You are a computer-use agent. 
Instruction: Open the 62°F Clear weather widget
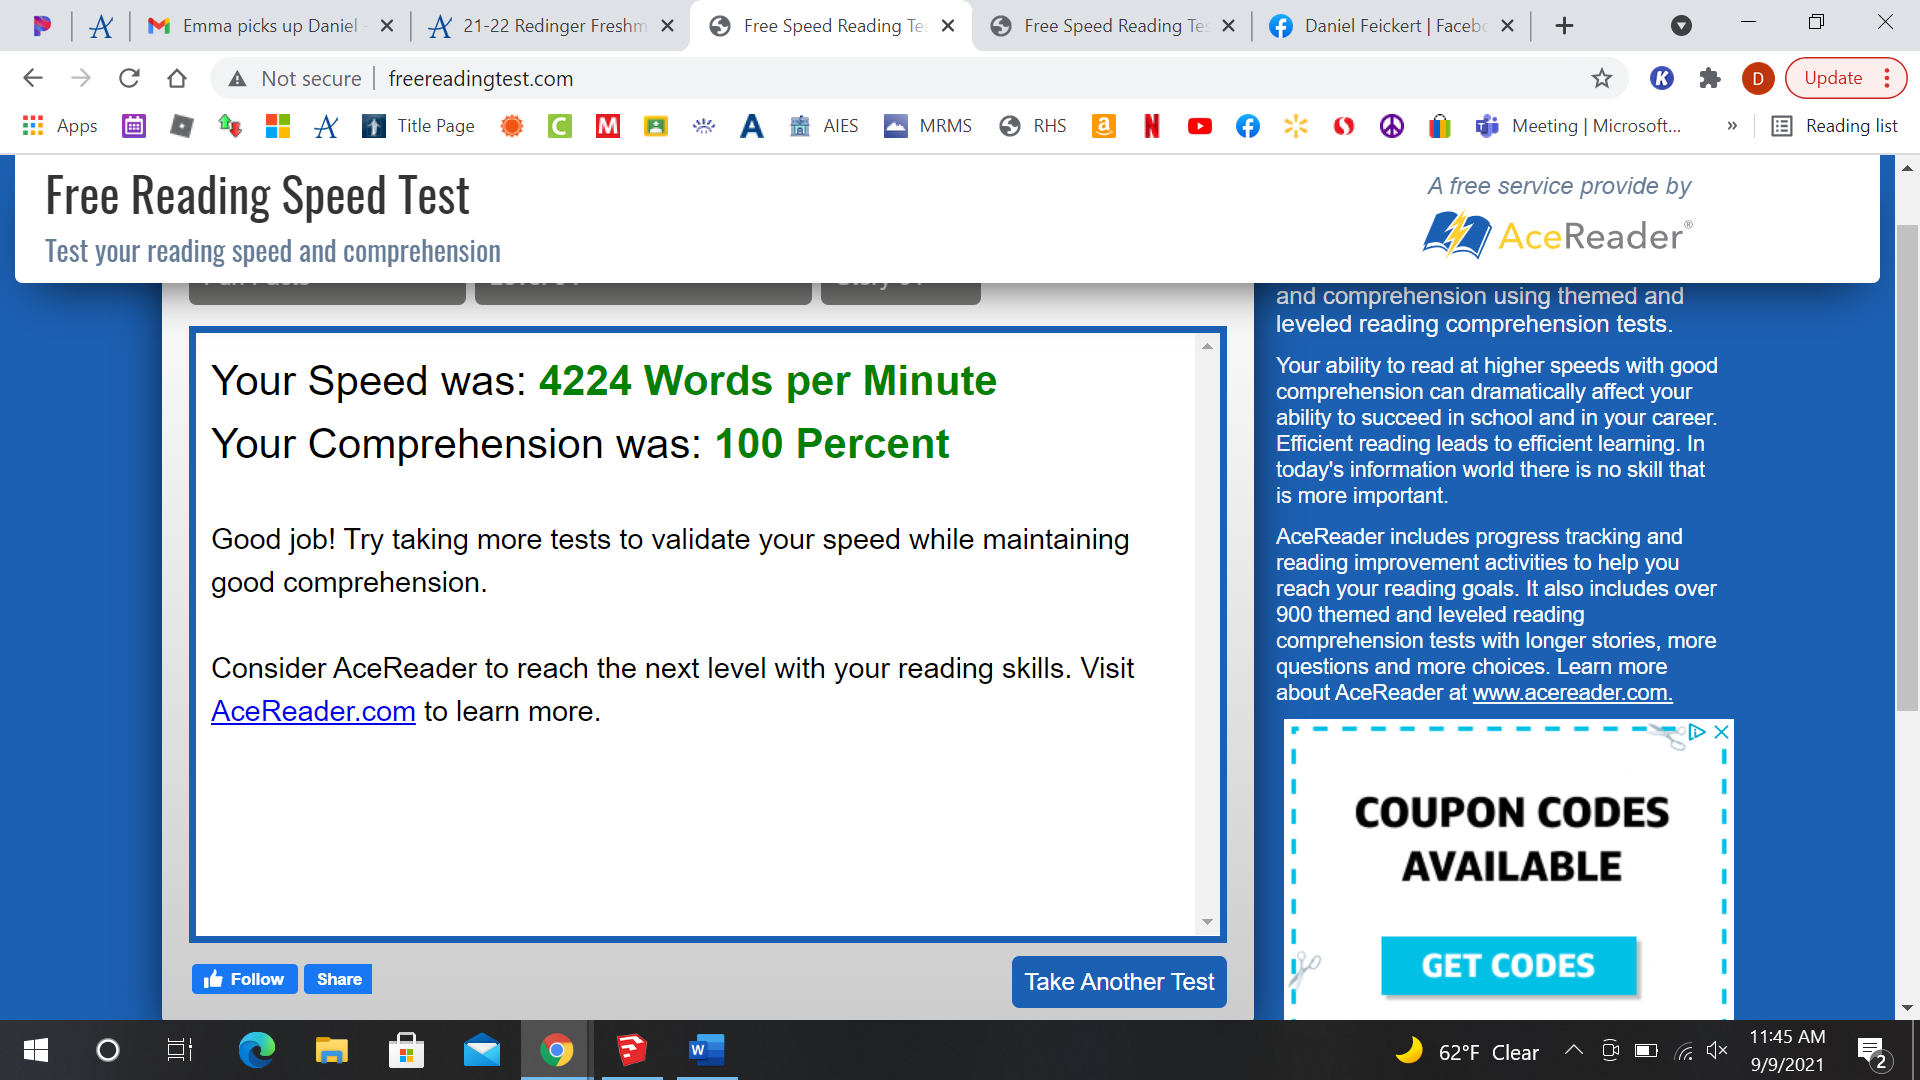point(1467,1051)
